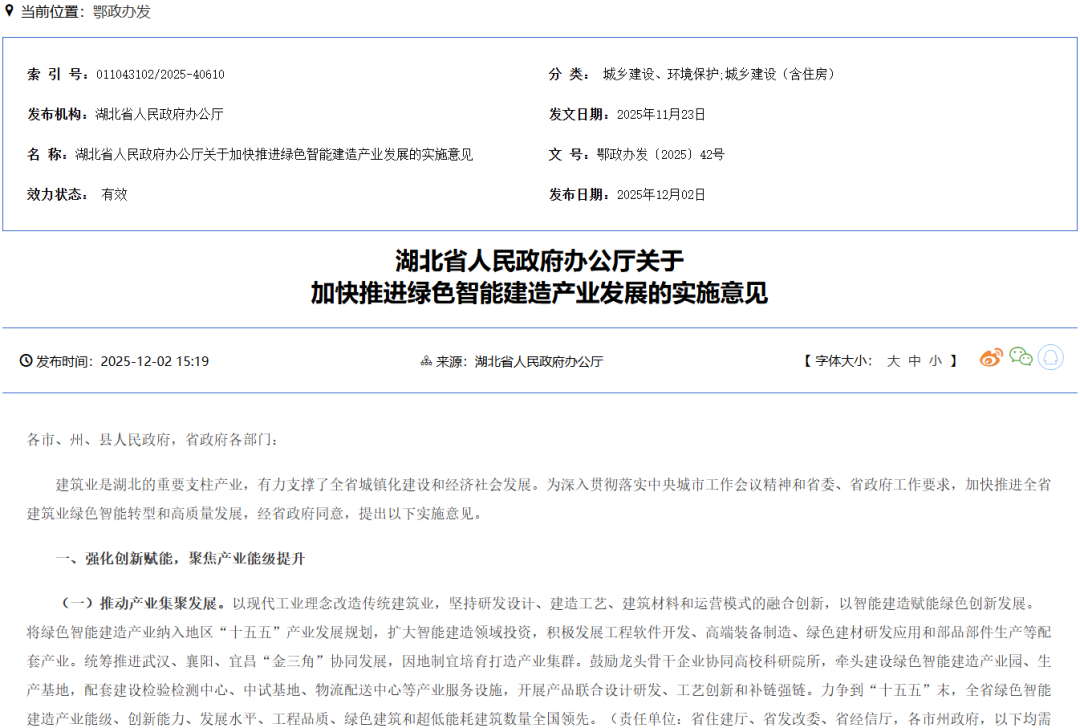Image resolution: width=1080 pixels, height=728 pixels.
Task: Click the clock icon beside 发布时间
Action: [x=27, y=360]
